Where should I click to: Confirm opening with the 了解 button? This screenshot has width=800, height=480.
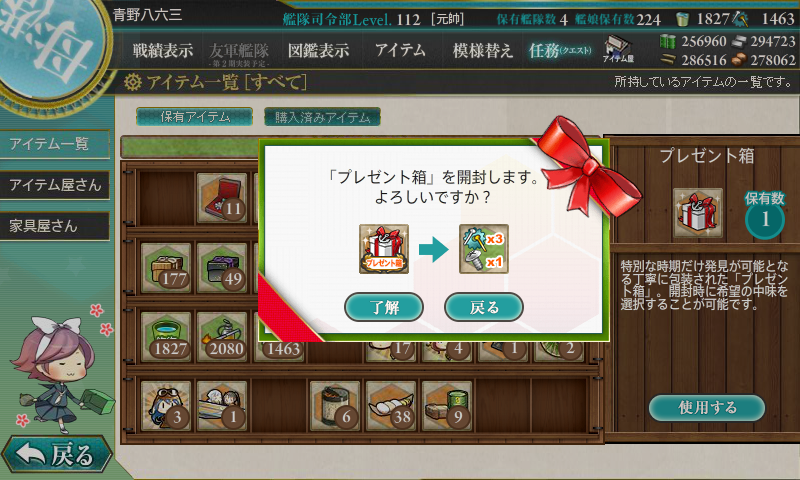(384, 307)
